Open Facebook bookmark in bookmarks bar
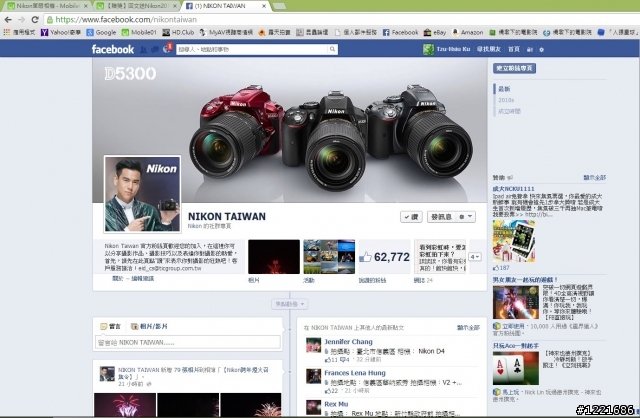 coord(400,32)
